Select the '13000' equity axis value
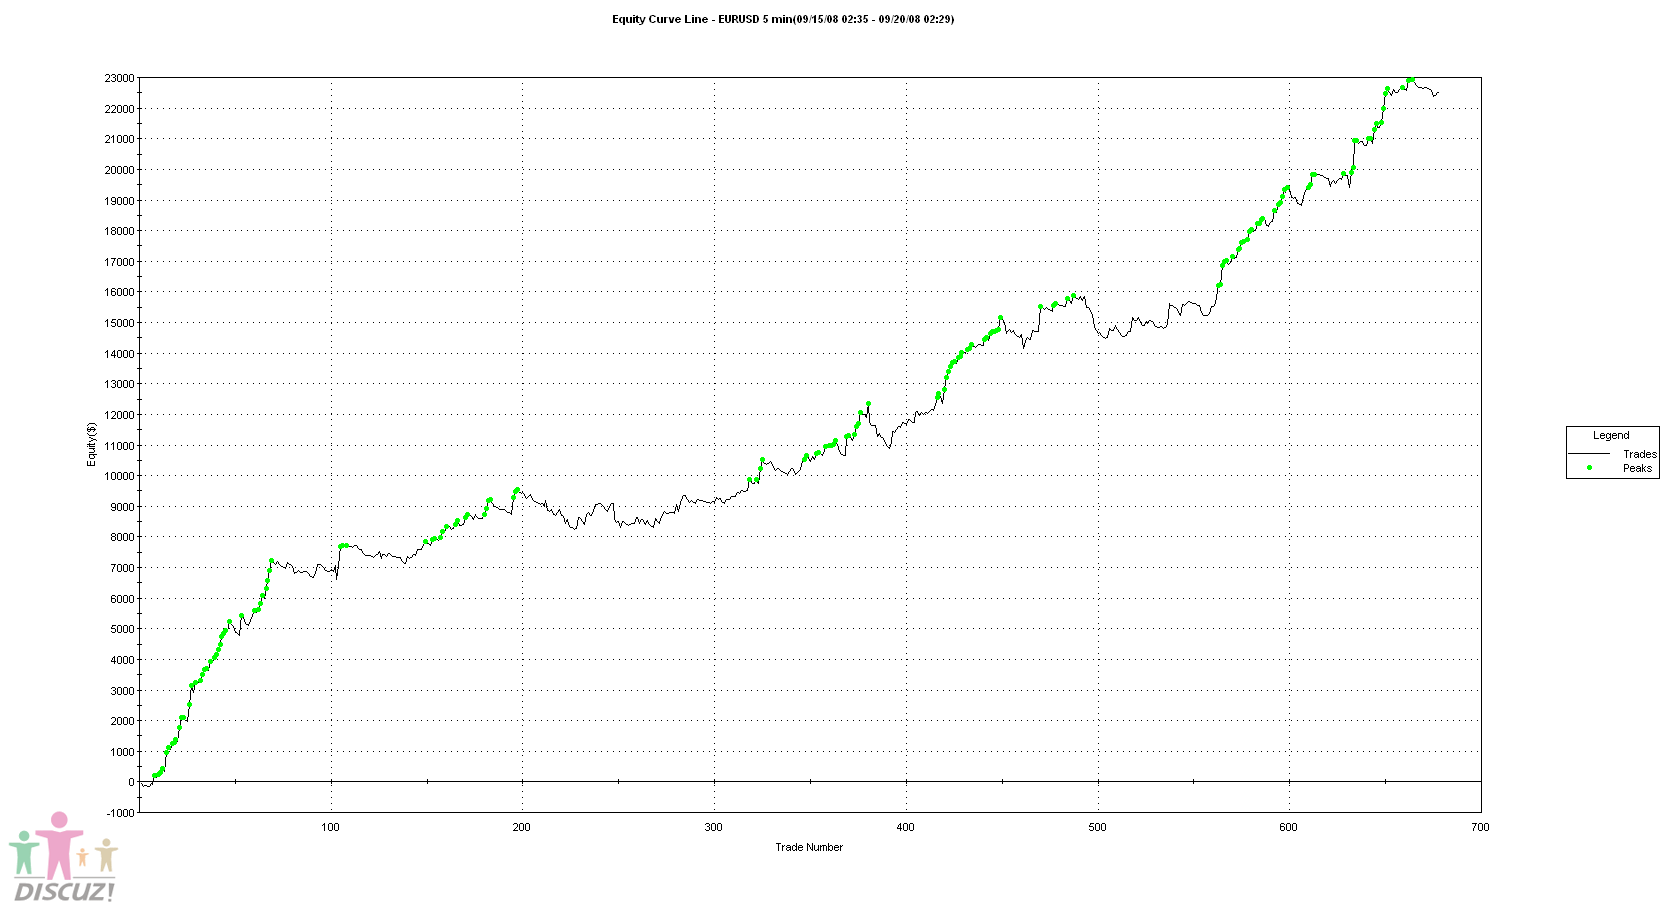This screenshot has height=910, width=1672. point(119,384)
